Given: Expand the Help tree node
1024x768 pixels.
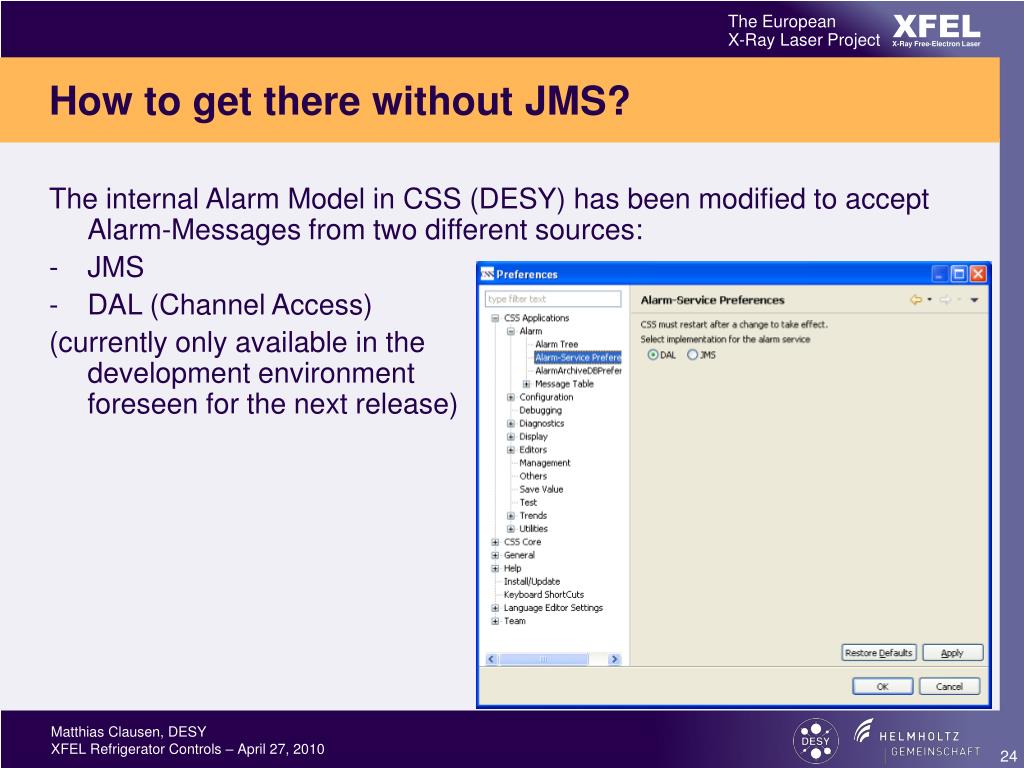Looking at the screenshot, I should pyautogui.click(x=495, y=568).
